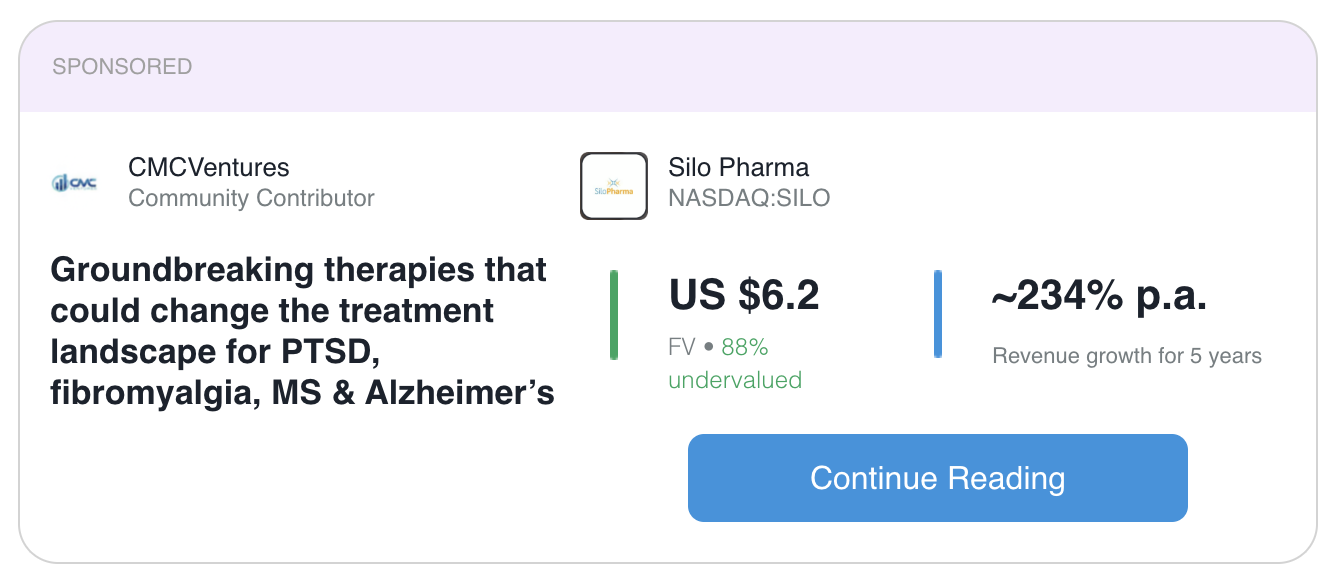Select the CMCVentures contributor name
Image resolution: width=1334 pixels, height=586 pixels.
[x=209, y=167]
